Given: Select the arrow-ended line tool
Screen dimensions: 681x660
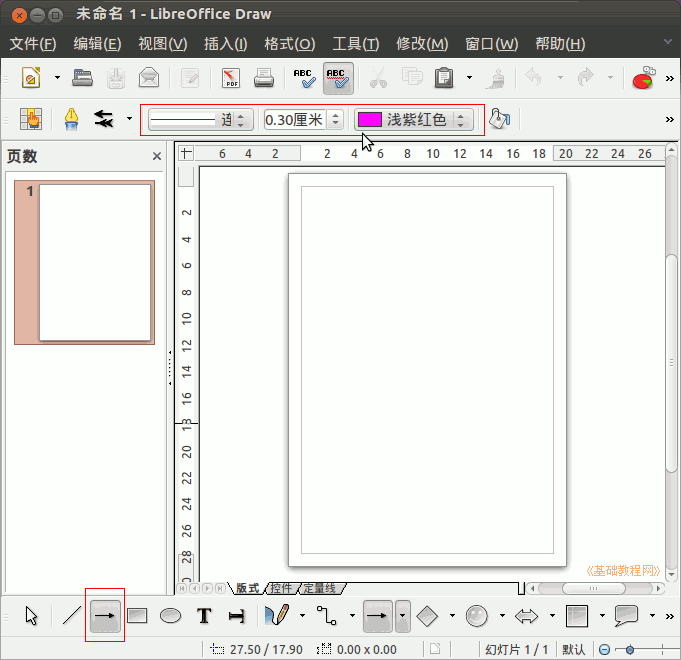Looking at the screenshot, I should [x=104, y=616].
